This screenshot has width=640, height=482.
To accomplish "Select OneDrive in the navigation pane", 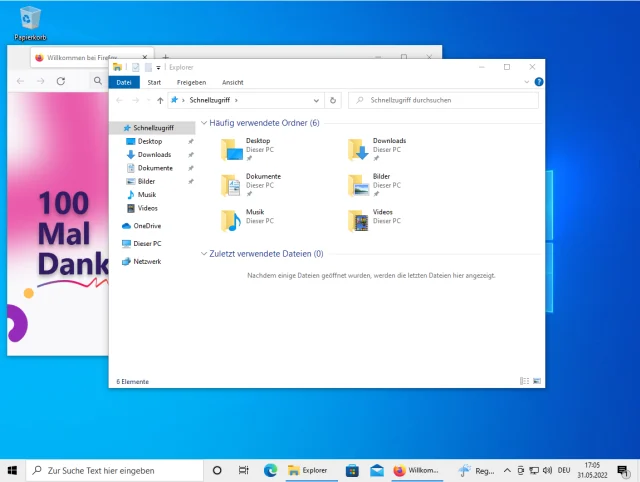I will click(146, 226).
